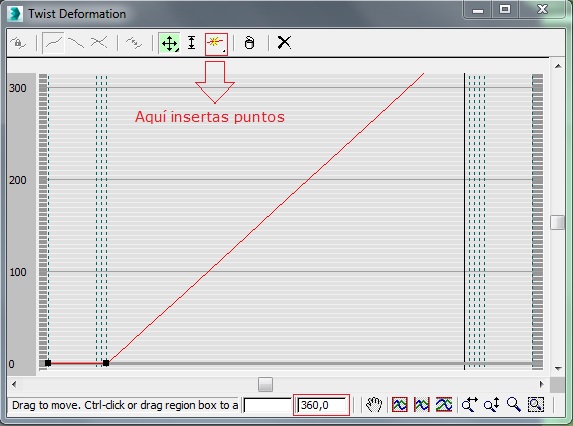Select the Display Y Axis curve button
Viewport: 573px width, 426px height.
coord(76,43)
